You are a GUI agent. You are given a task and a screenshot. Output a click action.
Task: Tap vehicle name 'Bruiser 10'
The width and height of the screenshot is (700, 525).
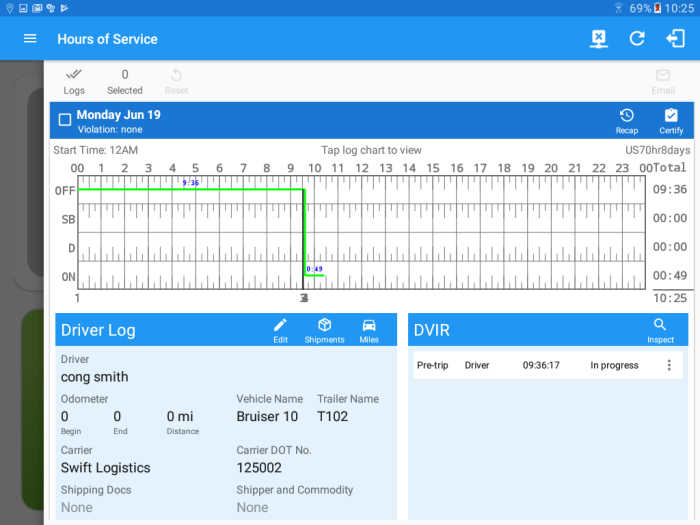[267, 417]
